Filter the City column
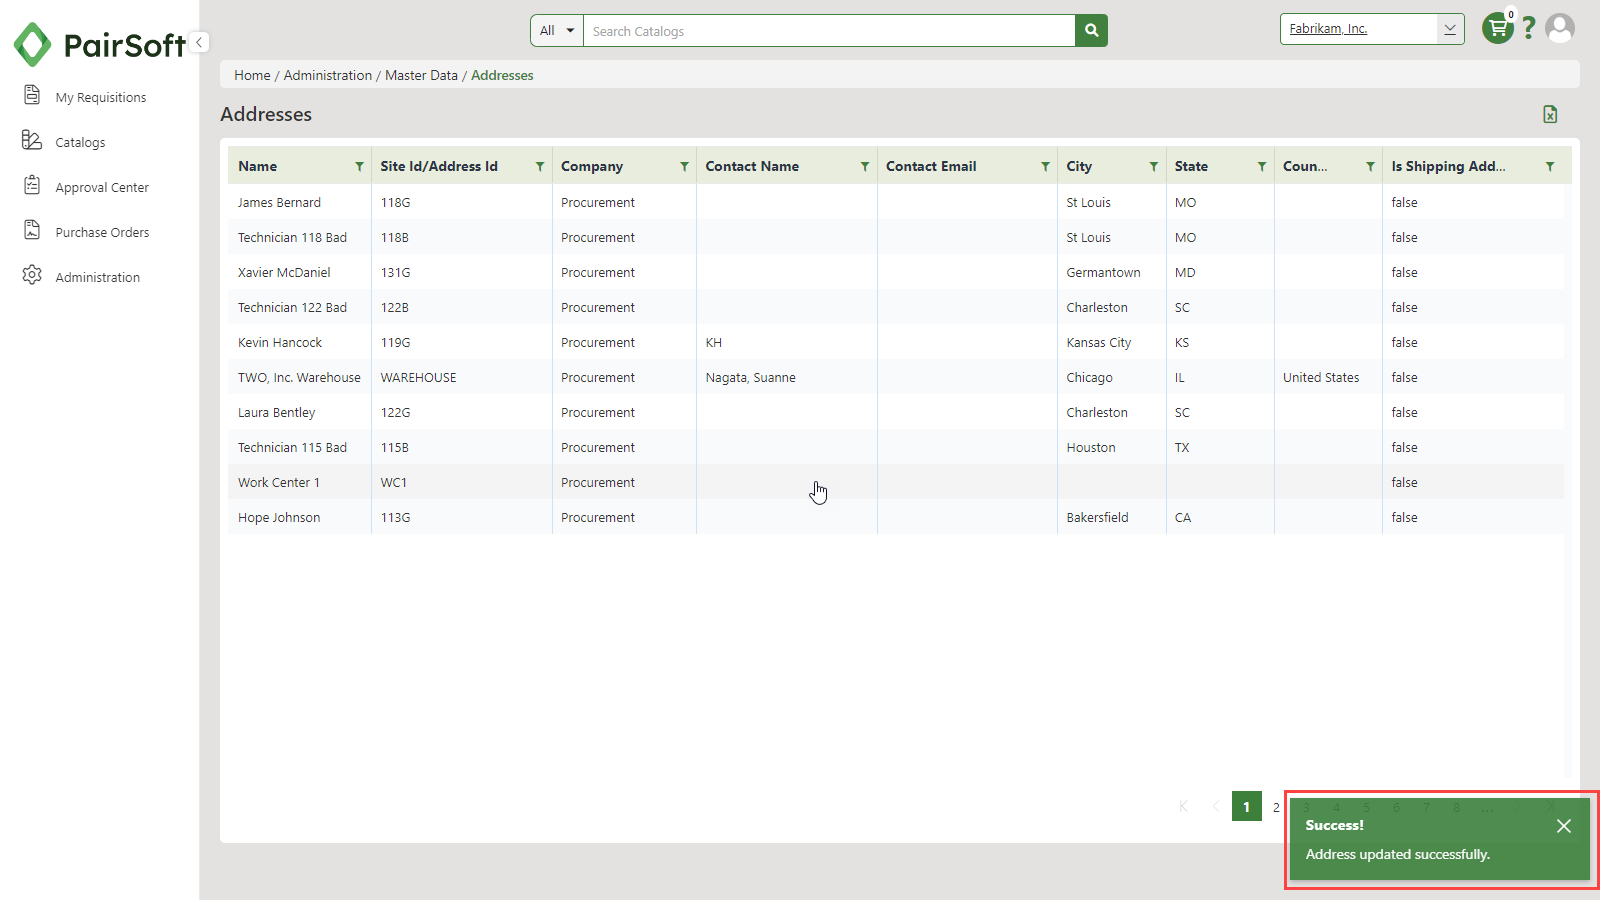 pos(1154,167)
